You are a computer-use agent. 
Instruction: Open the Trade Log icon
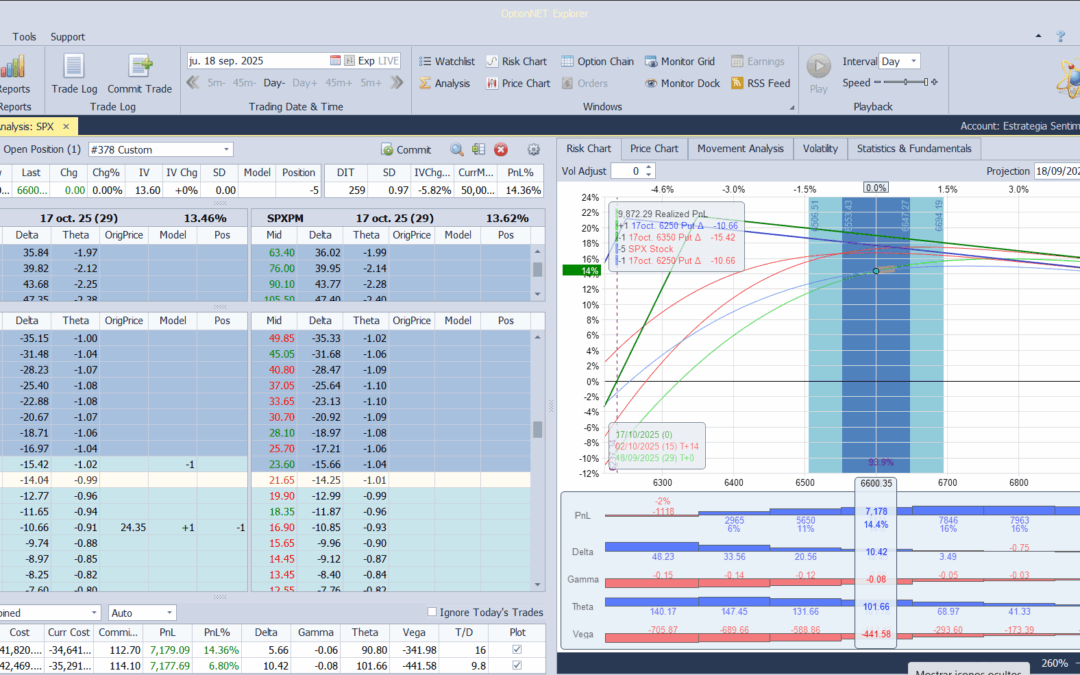(74, 67)
